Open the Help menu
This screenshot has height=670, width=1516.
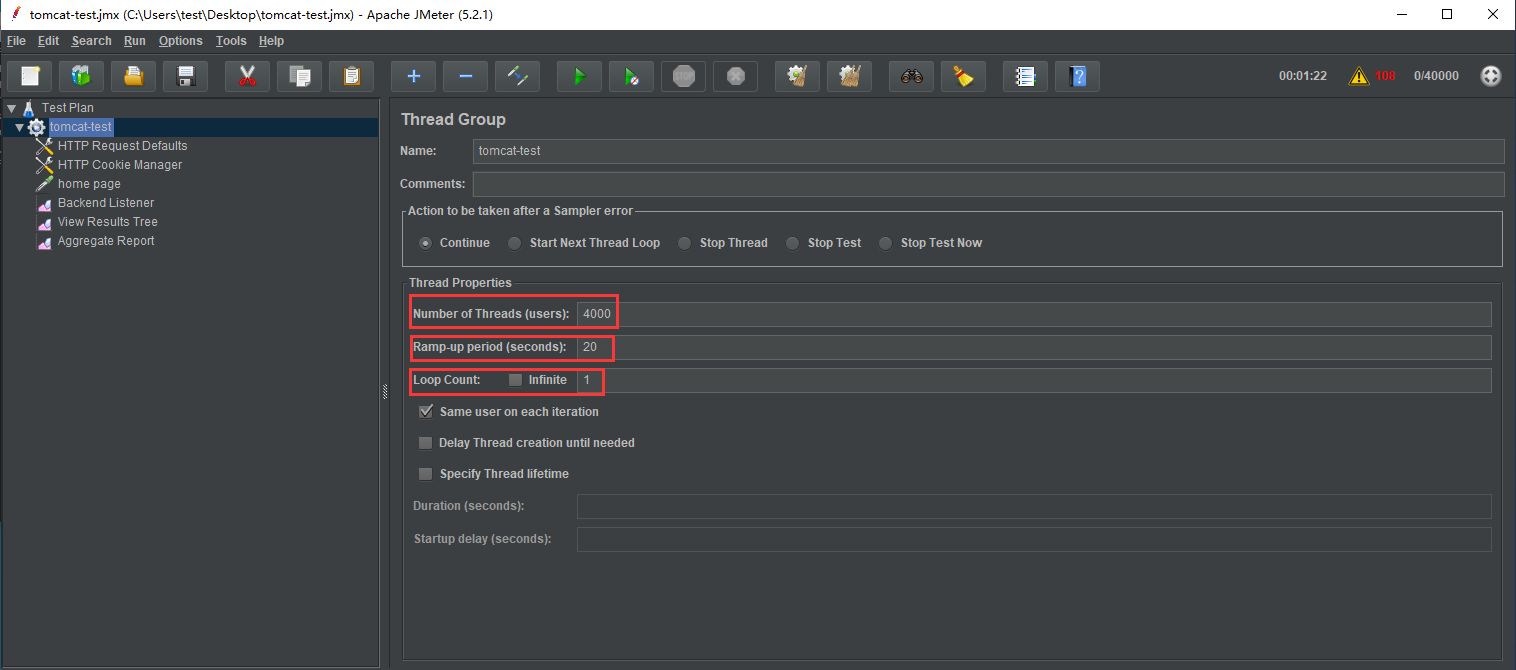(271, 41)
